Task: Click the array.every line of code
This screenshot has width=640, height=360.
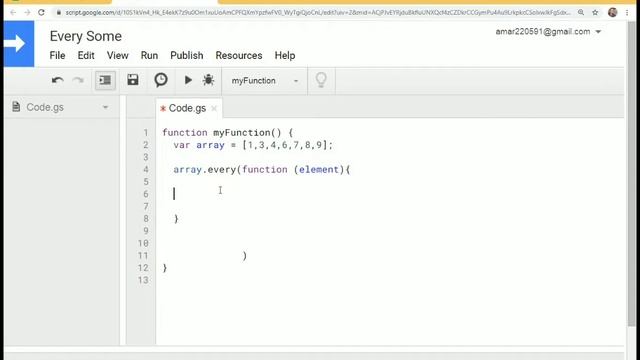Action: pyautogui.click(x=262, y=169)
